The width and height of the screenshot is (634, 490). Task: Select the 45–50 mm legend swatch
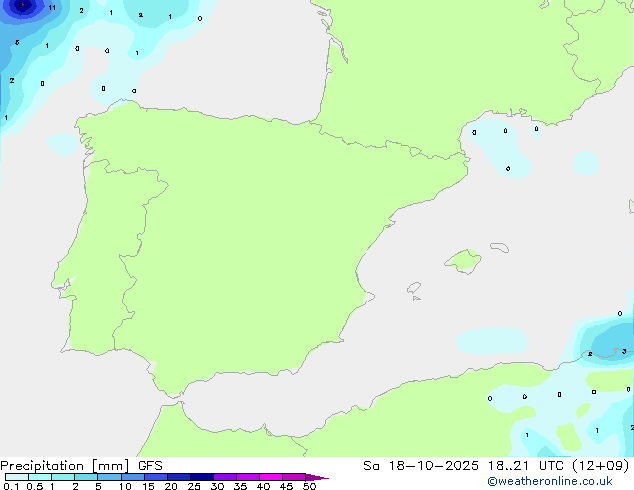294,477
